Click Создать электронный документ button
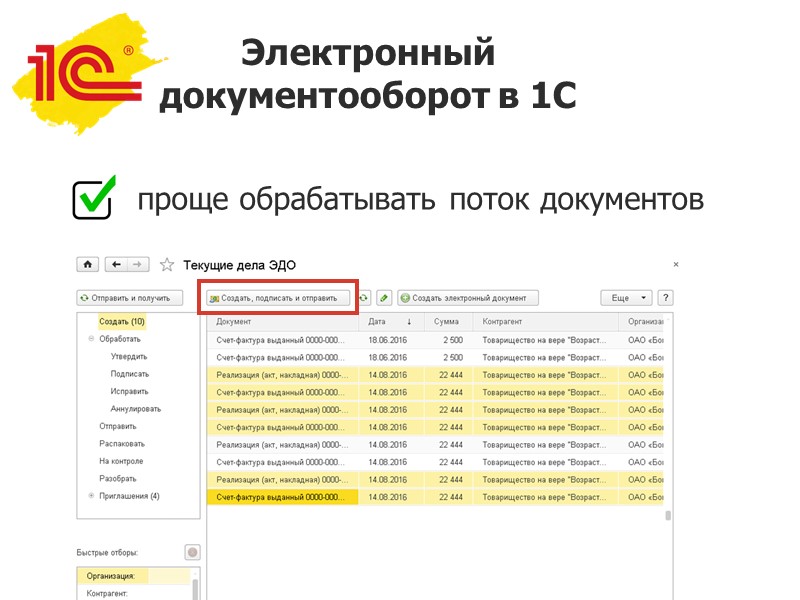 (468, 298)
